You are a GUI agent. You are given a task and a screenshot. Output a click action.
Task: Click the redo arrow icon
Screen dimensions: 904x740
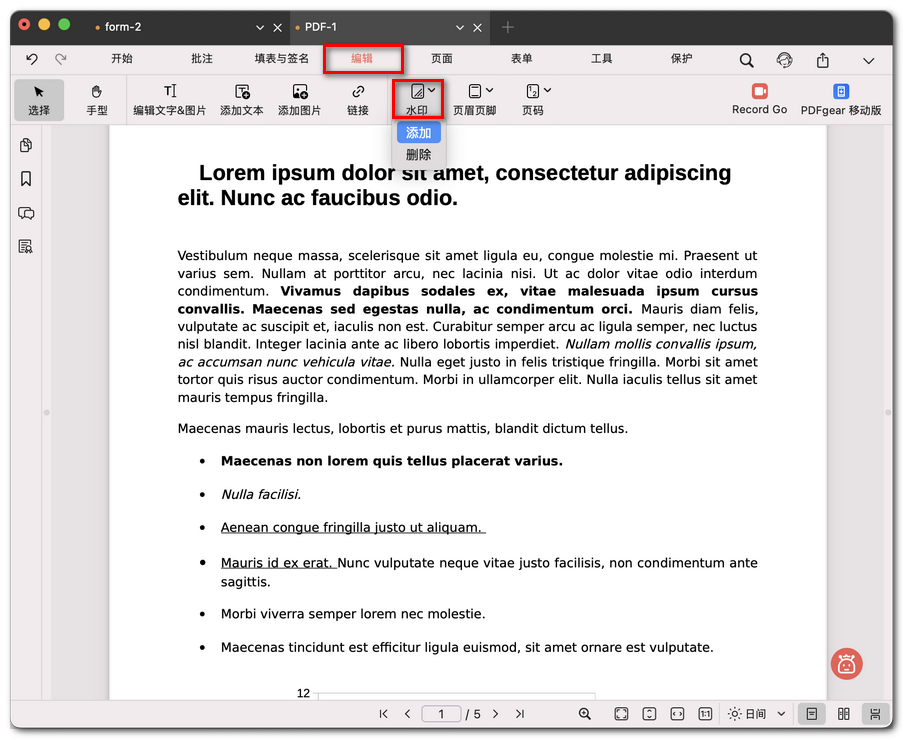point(61,59)
